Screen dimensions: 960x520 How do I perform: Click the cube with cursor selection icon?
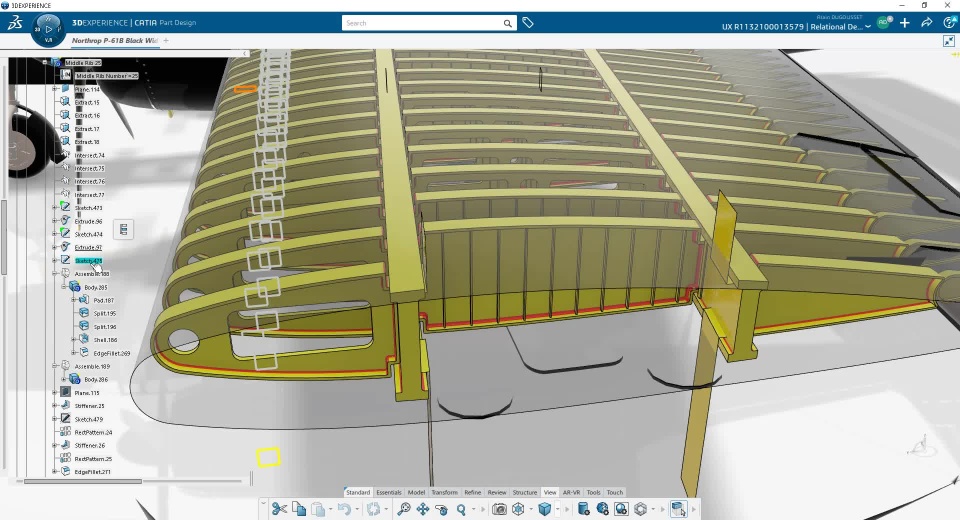point(678,509)
